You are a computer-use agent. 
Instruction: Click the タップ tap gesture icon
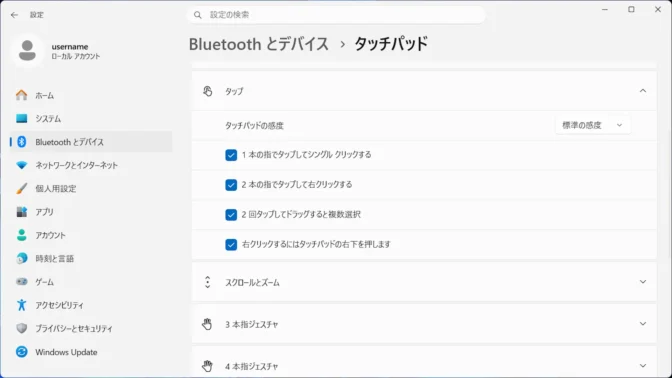pyautogui.click(x=208, y=91)
